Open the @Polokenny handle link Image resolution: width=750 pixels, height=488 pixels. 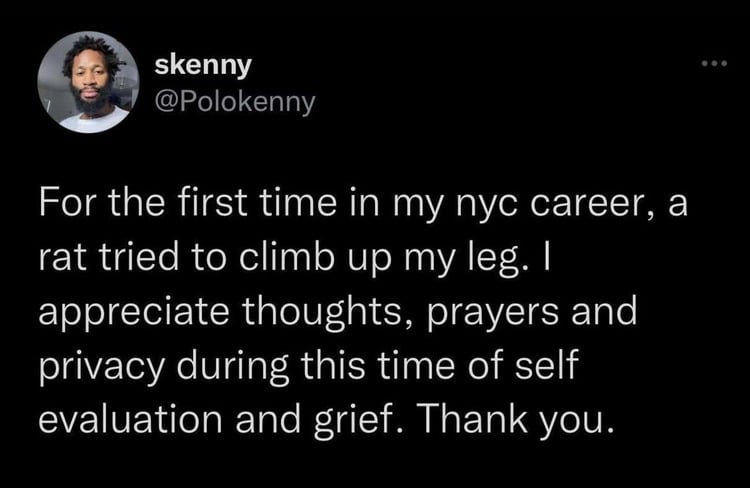pos(235,102)
